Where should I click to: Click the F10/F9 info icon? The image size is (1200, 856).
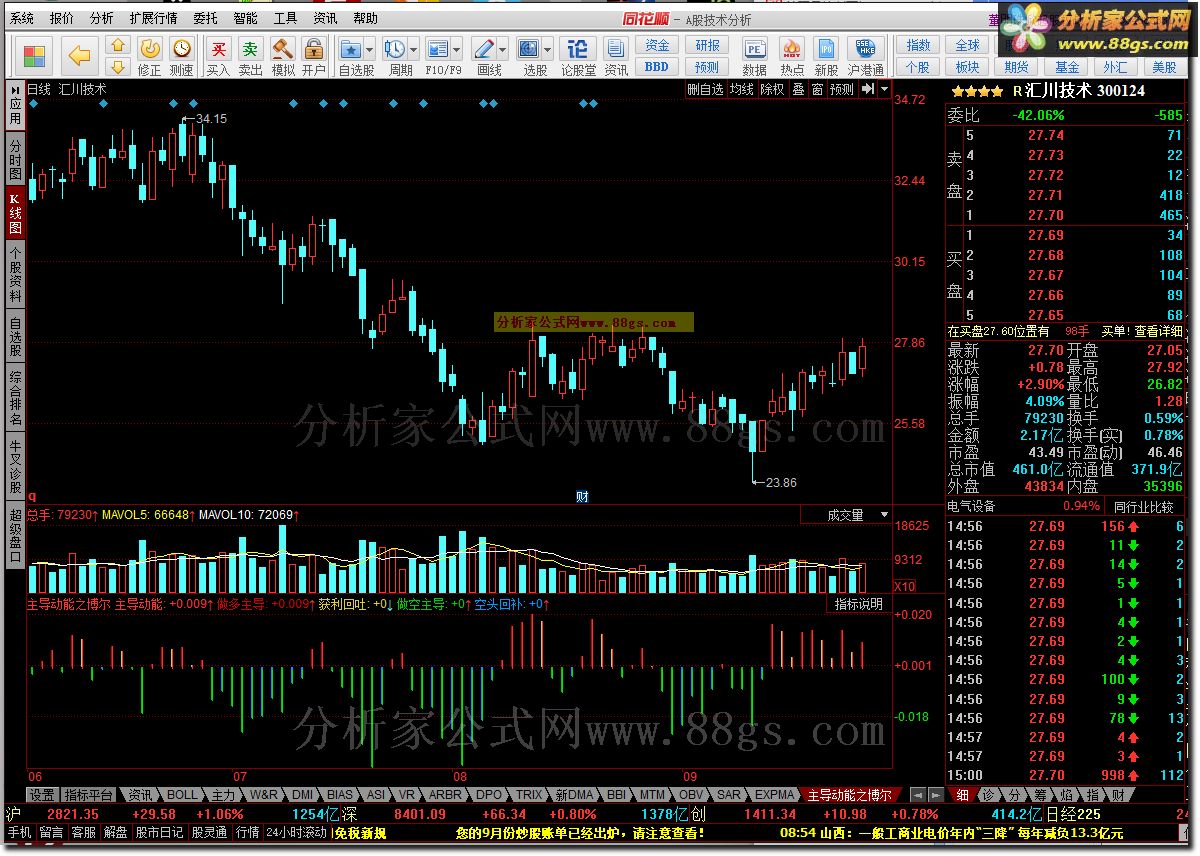pos(437,48)
